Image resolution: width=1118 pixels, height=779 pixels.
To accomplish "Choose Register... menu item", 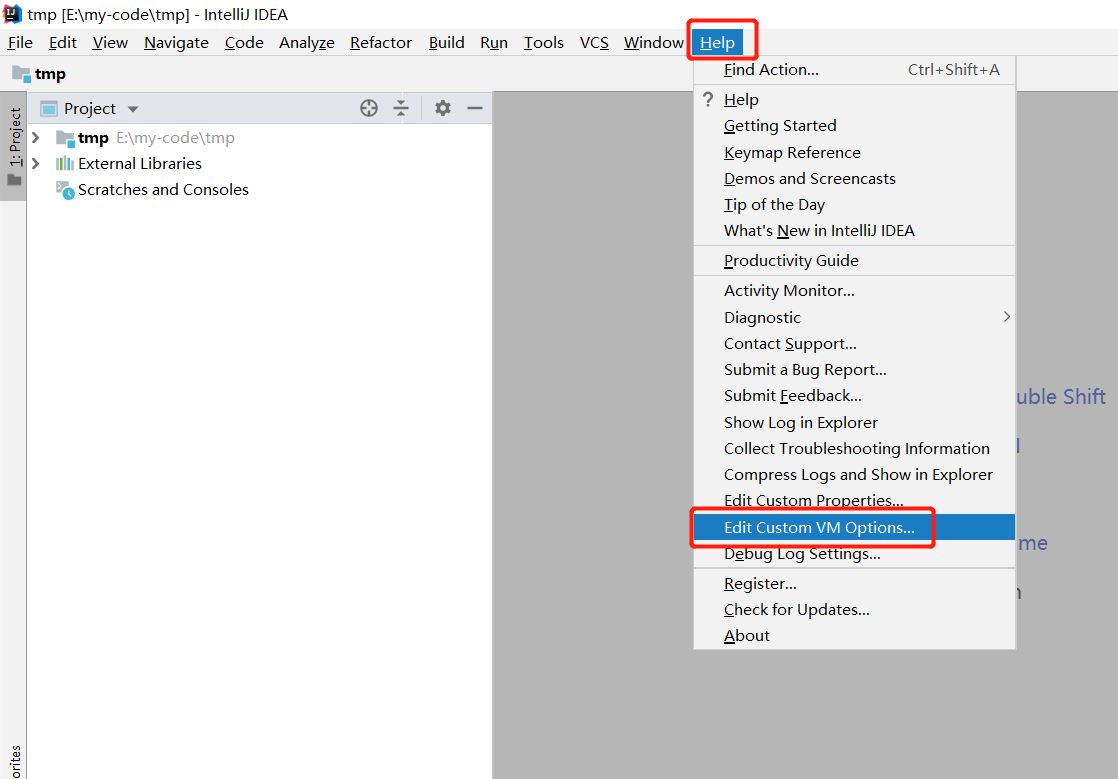I will 854,584.
